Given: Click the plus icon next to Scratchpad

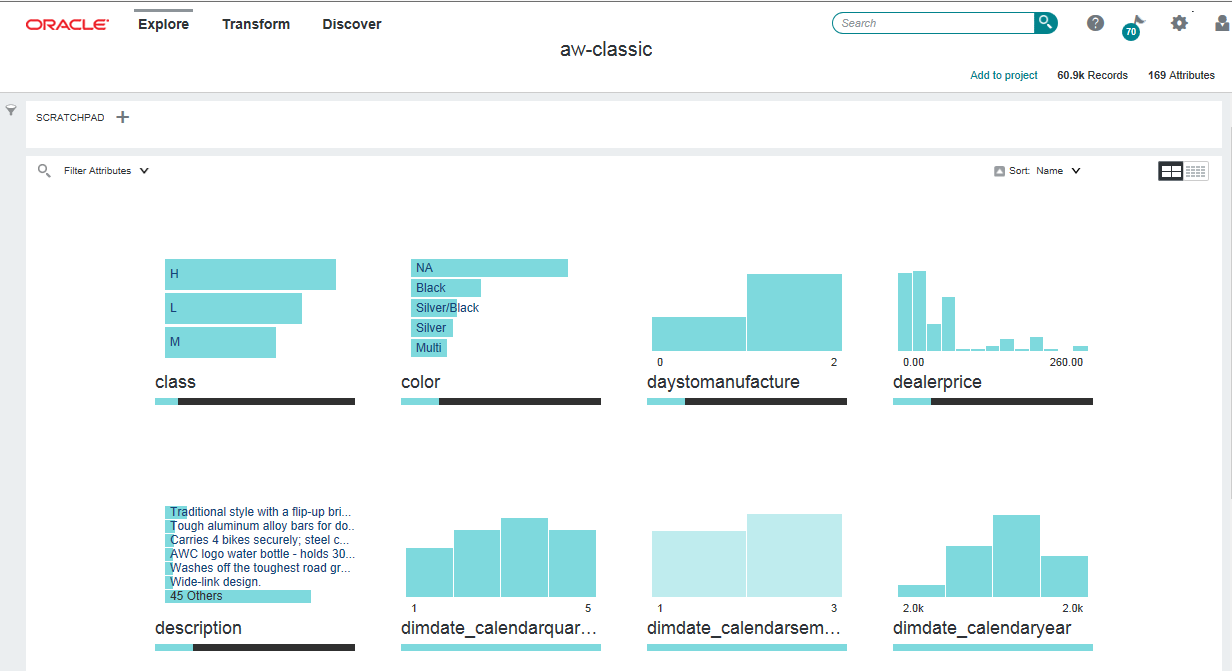Looking at the screenshot, I should pos(122,116).
